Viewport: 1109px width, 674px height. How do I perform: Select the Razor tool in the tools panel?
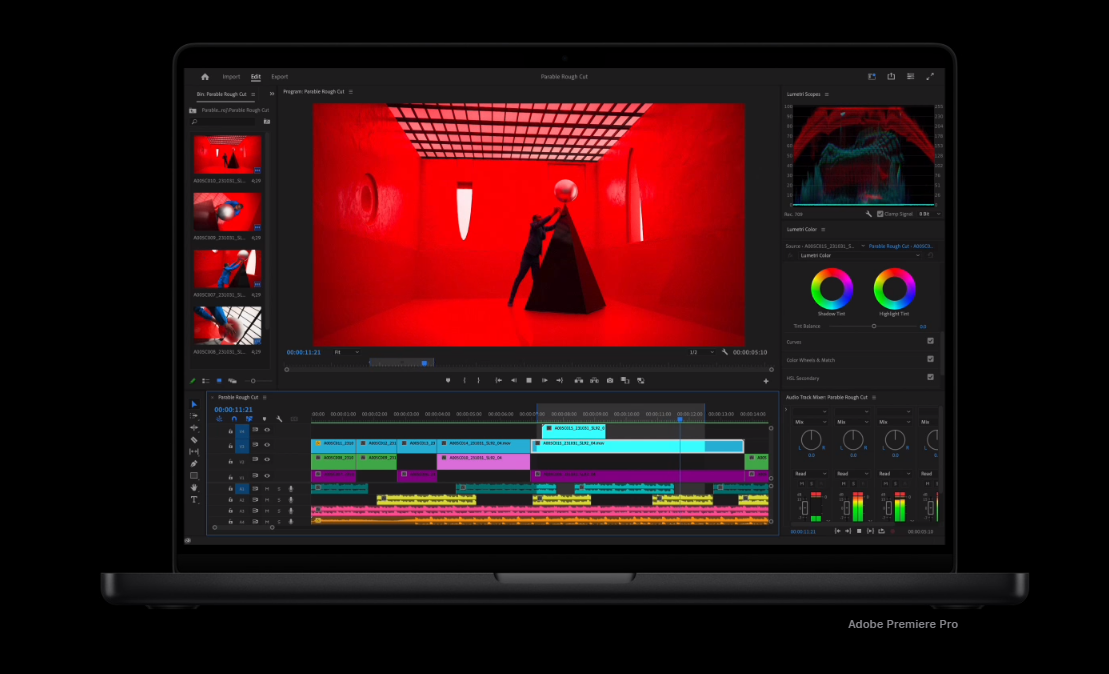coord(194,440)
